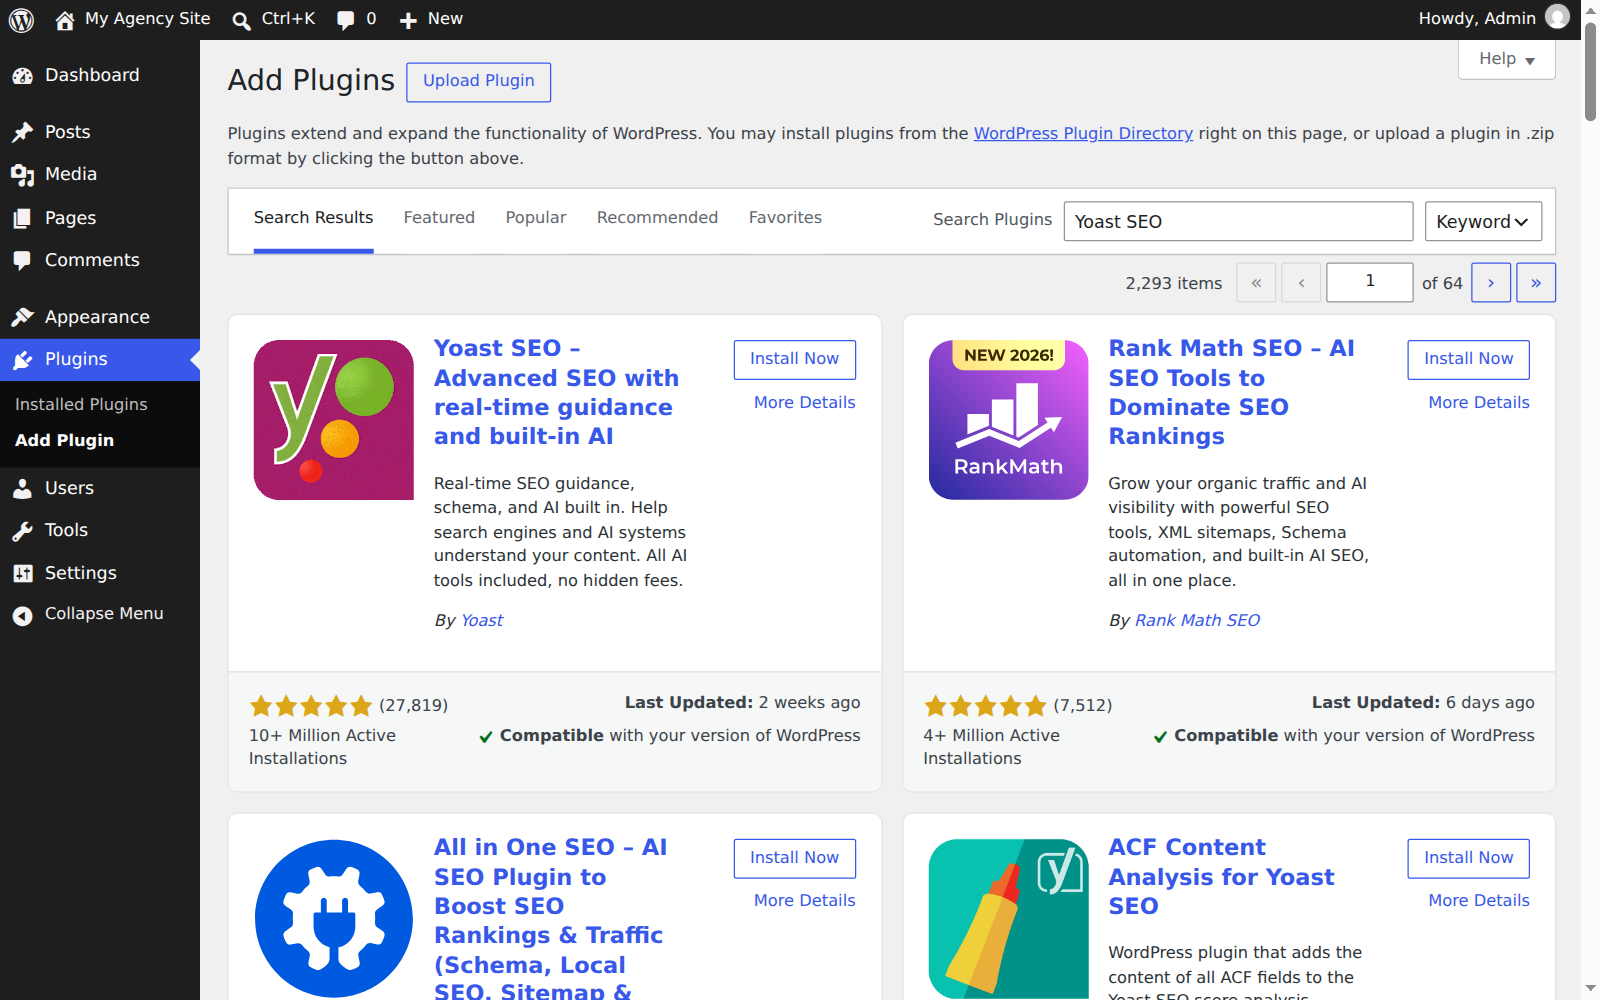The height and width of the screenshot is (1000, 1600).
Task: Switch to Recommended tab
Action: [x=657, y=218]
